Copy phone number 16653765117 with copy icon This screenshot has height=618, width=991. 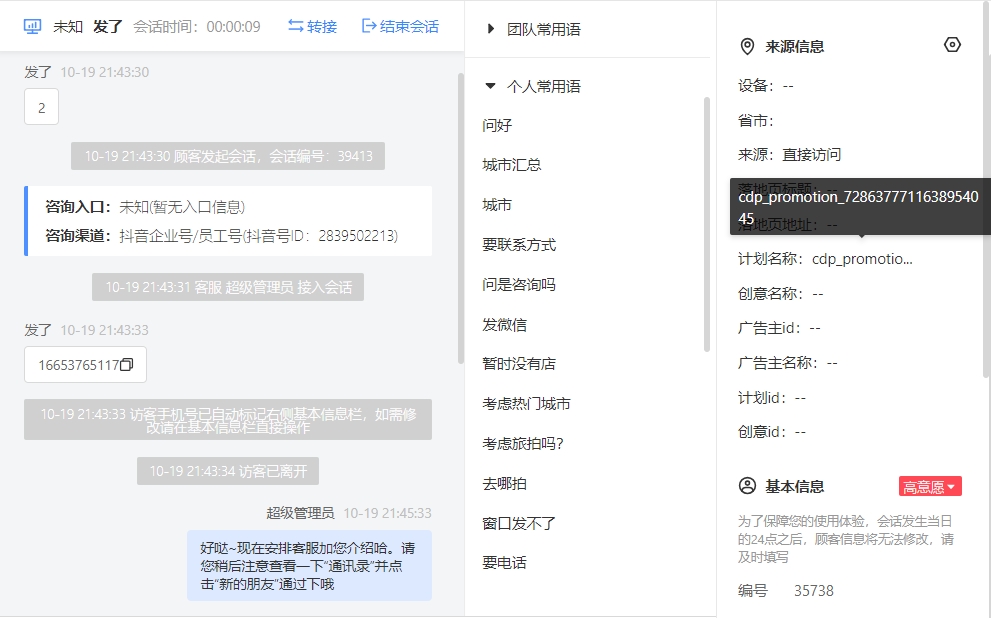126,365
